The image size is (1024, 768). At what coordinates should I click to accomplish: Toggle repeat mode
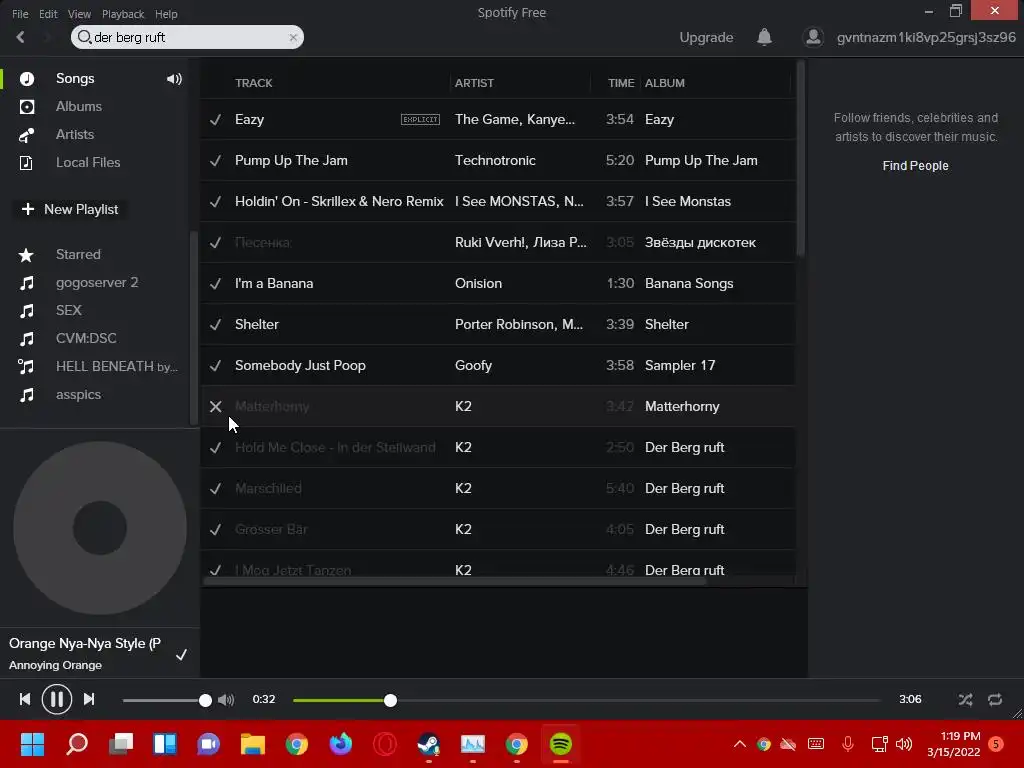tap(995, 700)
